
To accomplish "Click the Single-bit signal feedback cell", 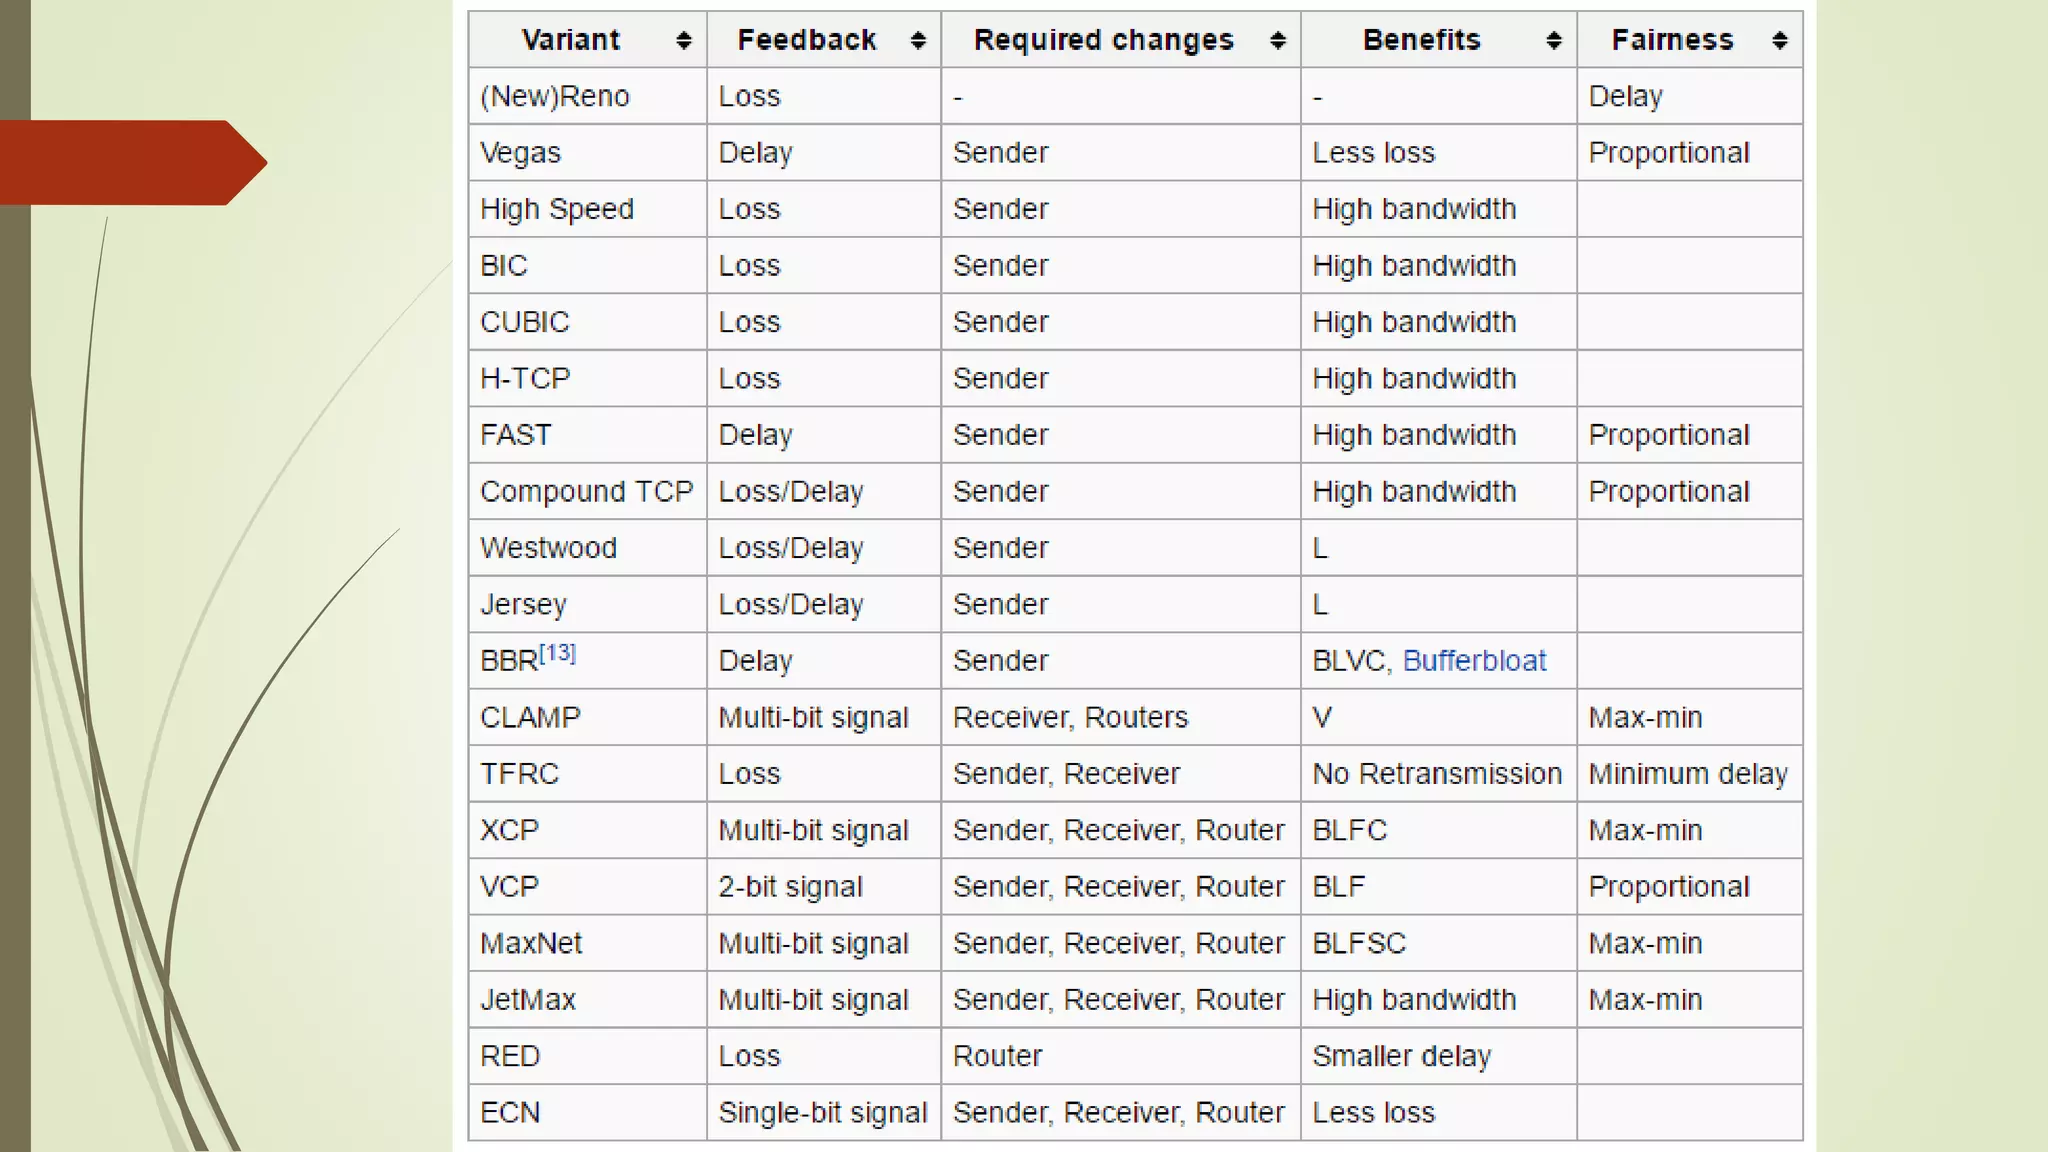I will [x=822, y=1113].
